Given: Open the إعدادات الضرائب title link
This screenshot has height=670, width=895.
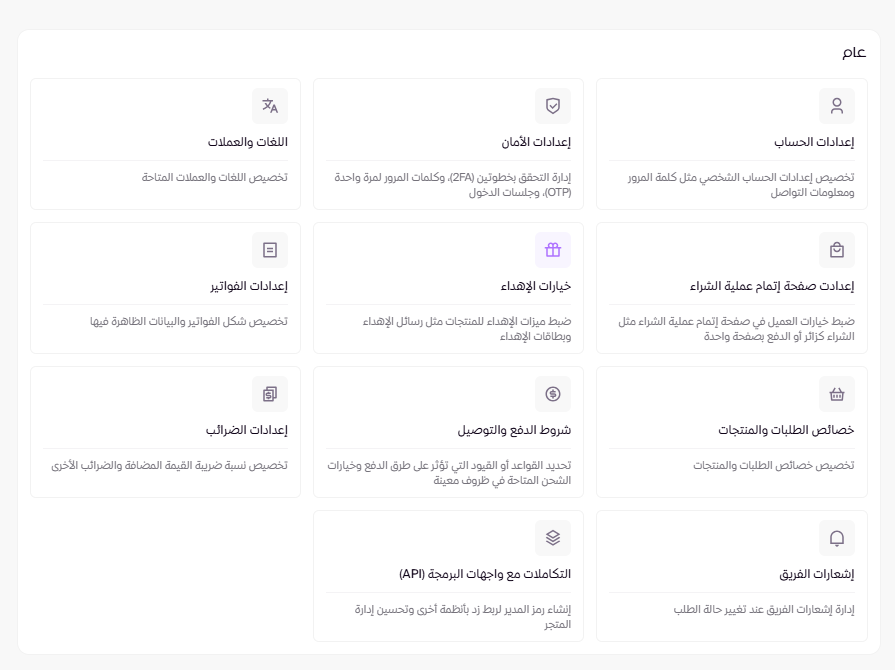Looking at the screenshot, I should point(247,430).
